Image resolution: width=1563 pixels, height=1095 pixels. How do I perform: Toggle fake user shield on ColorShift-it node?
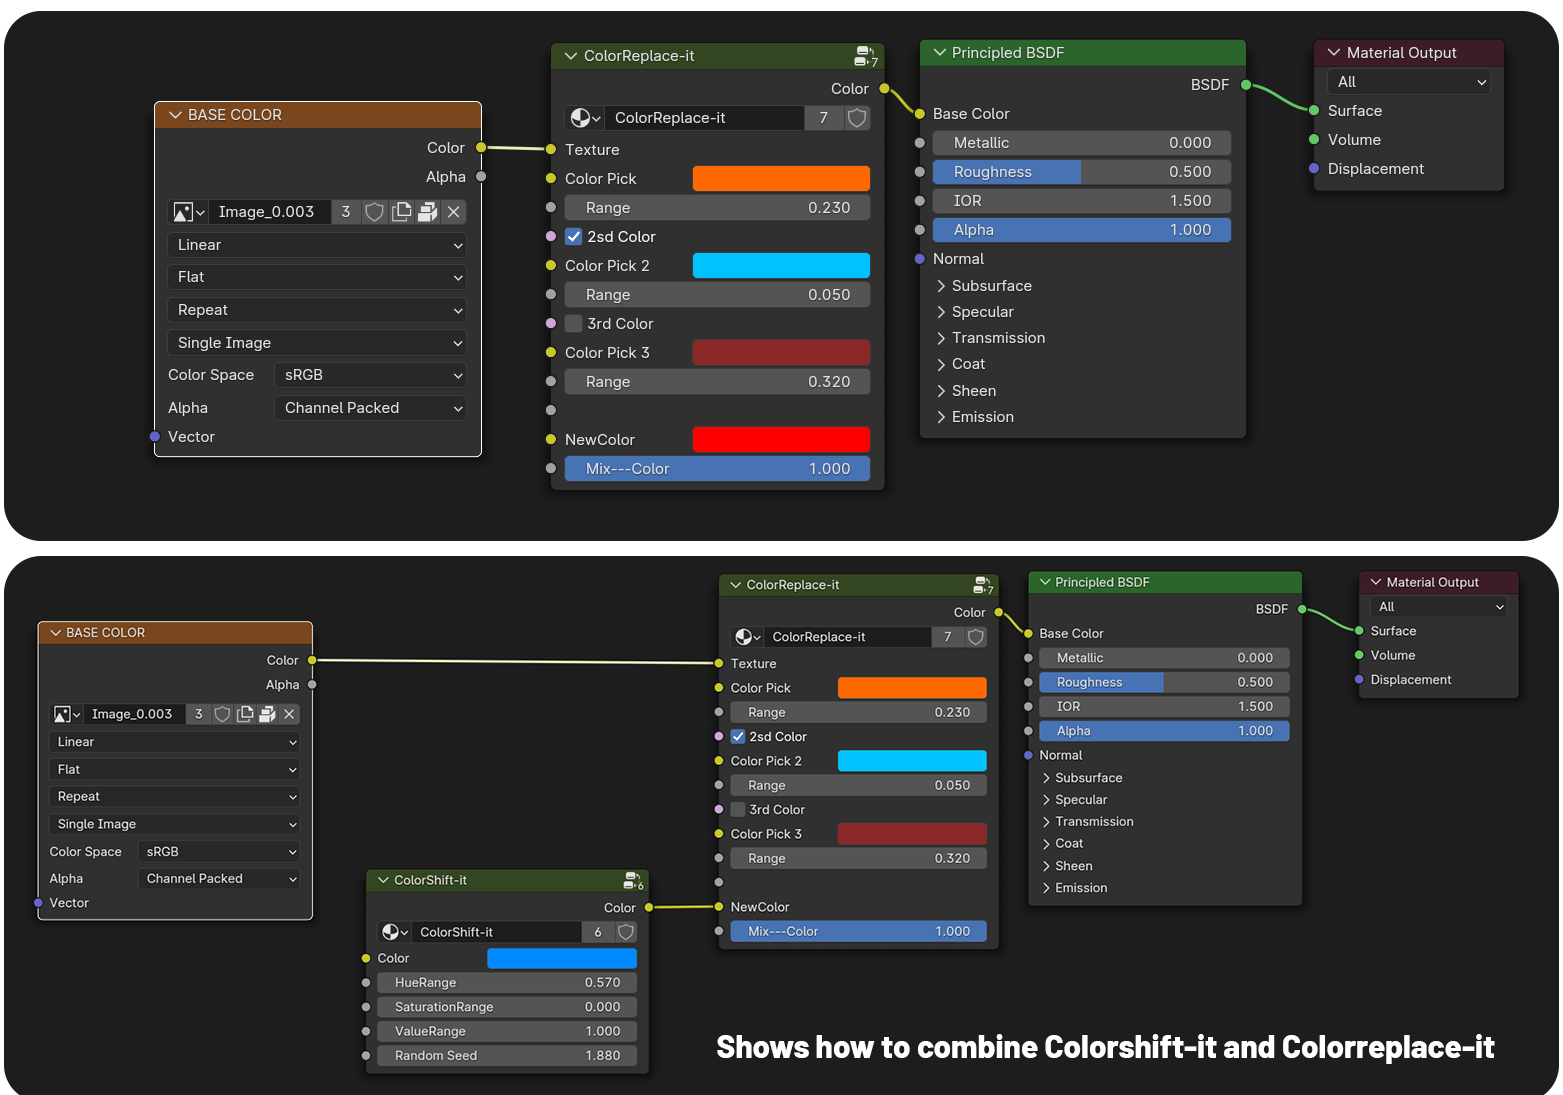[x=626, y=932]
